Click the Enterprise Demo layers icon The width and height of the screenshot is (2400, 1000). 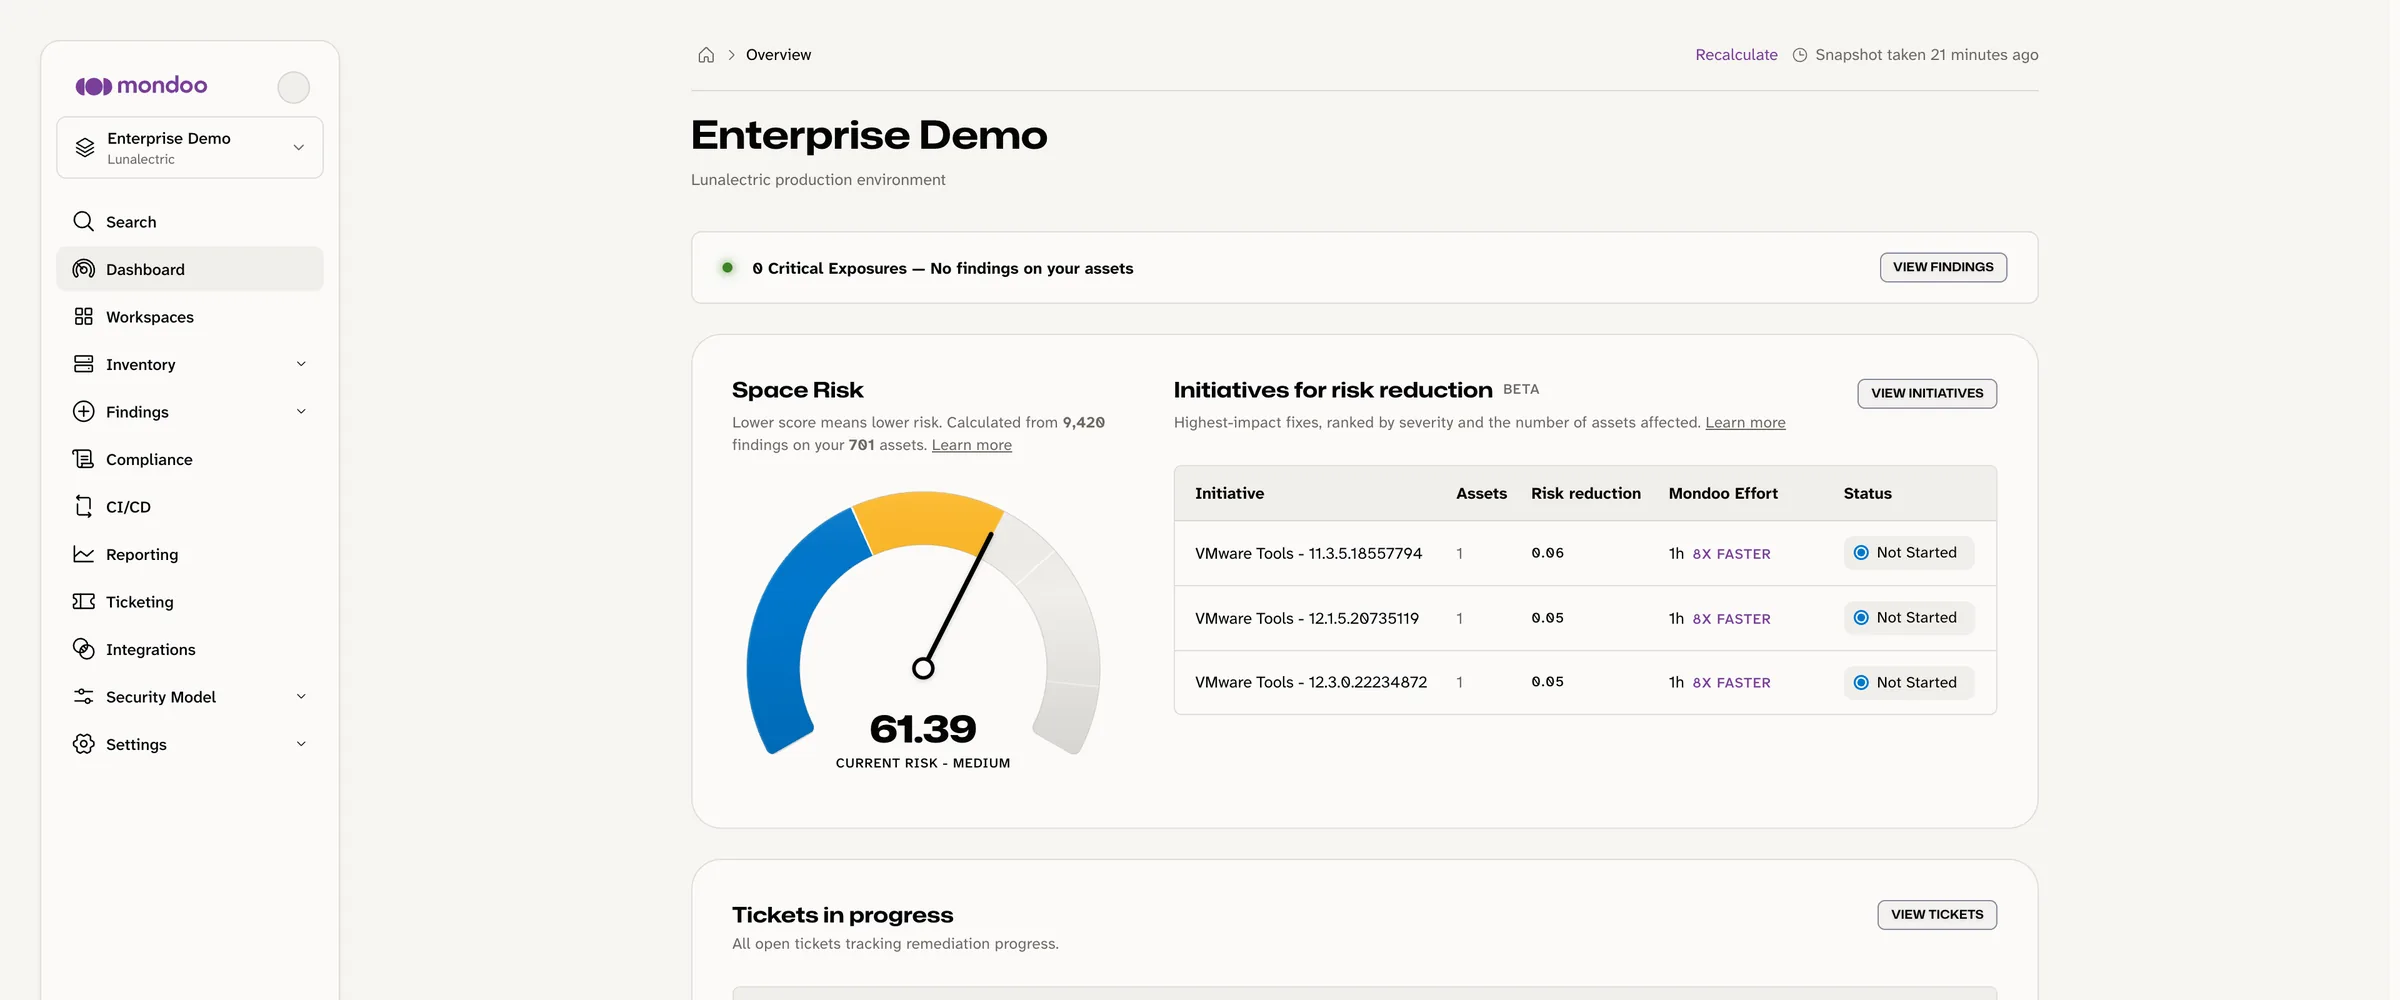(x=85, y=147)
